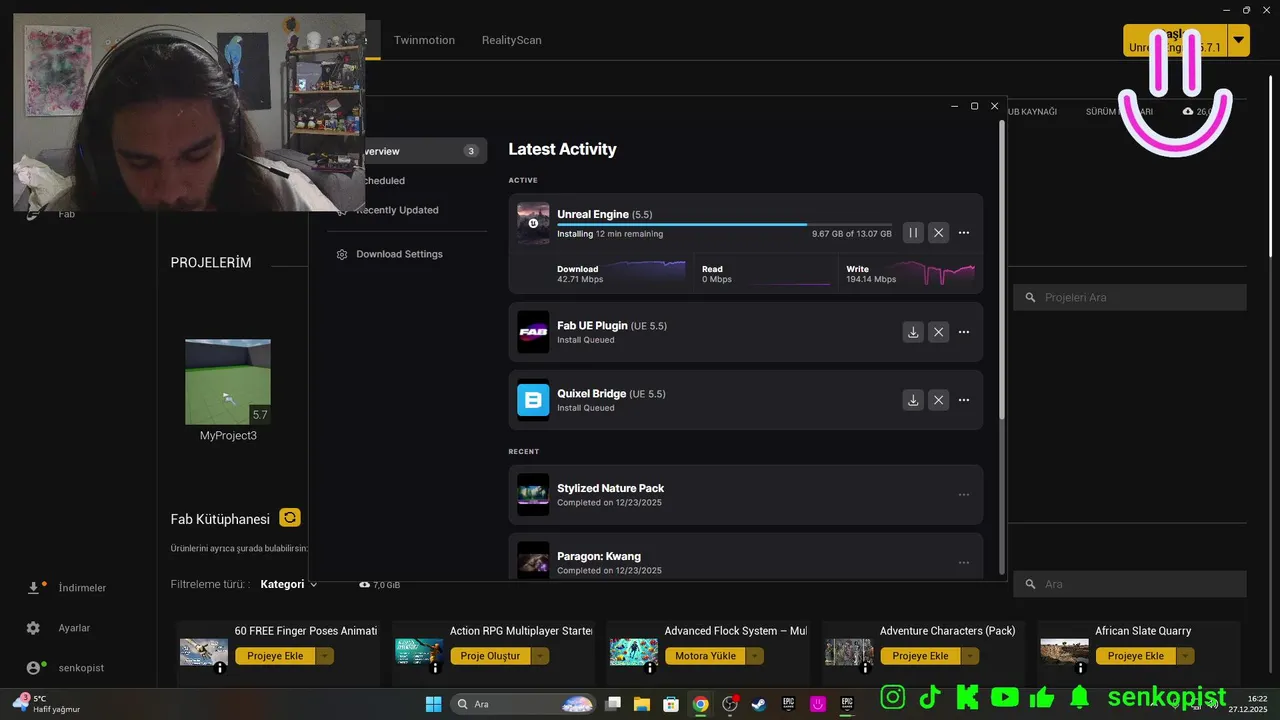Switch to the Twinmotion tab
This screenshot has width=1280, height=720.
pos(424,40)
